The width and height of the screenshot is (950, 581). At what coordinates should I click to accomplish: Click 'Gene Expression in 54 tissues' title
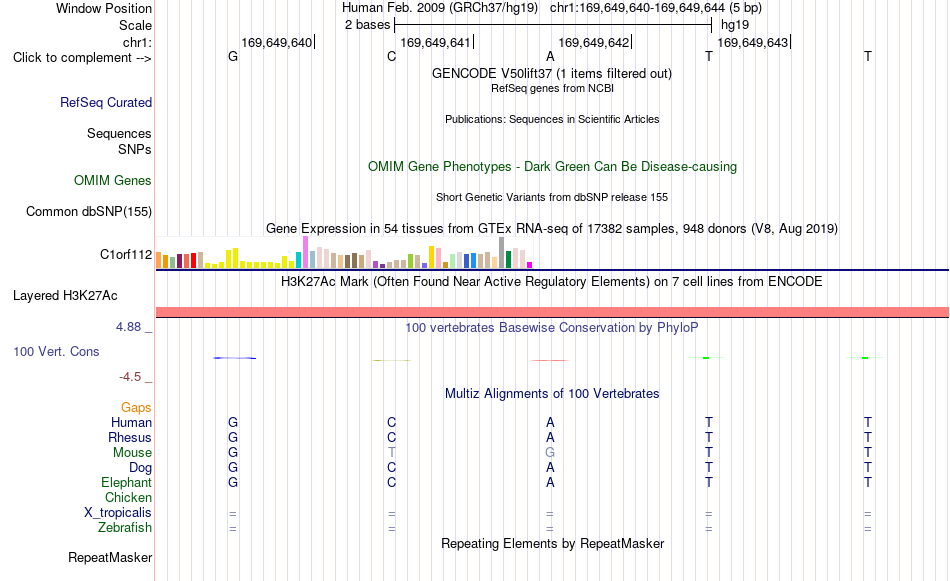click(x=552, y=228)
